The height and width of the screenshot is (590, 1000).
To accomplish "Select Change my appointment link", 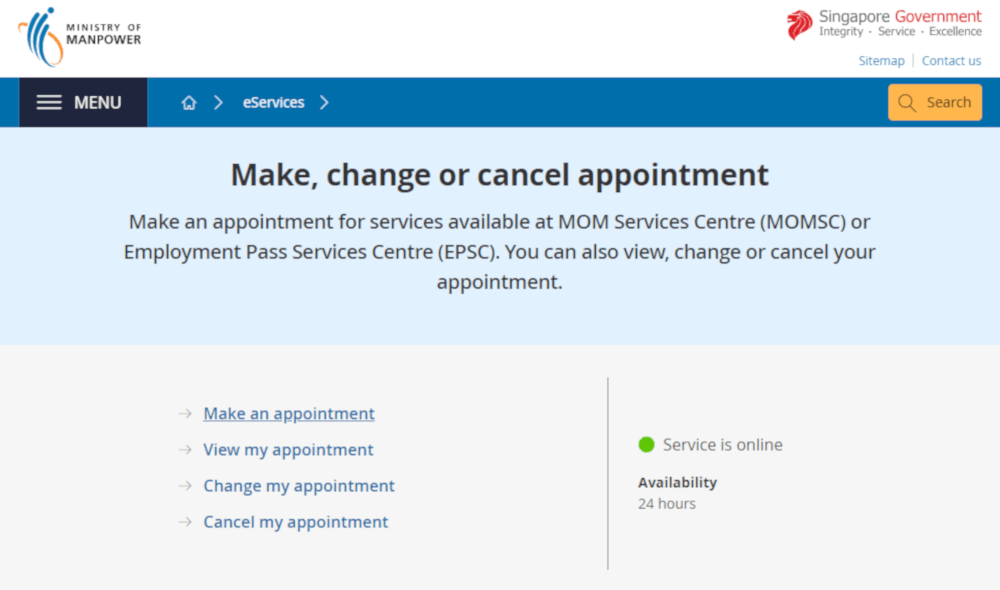I will [x=299, y=486].
